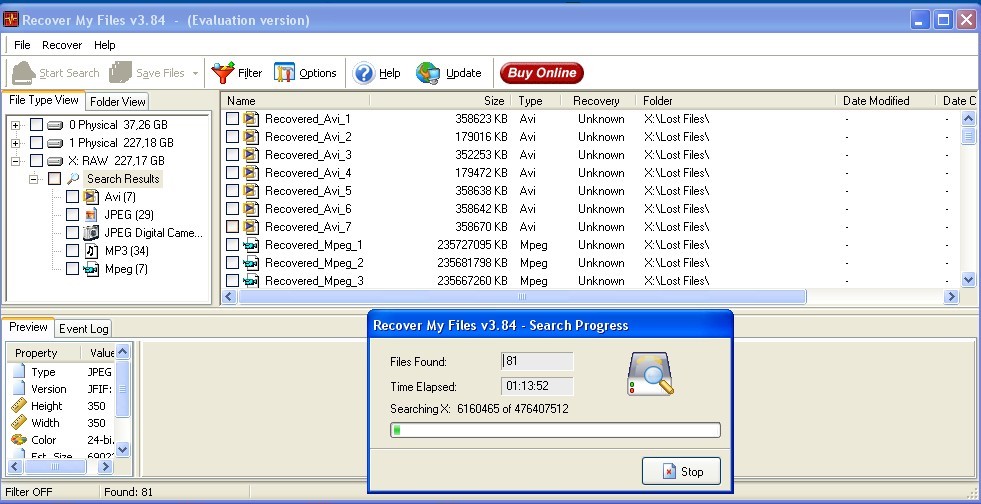981x504 pixels.
Task: Click the file list scroll-down arrow
Action: [x=968, y=280]
